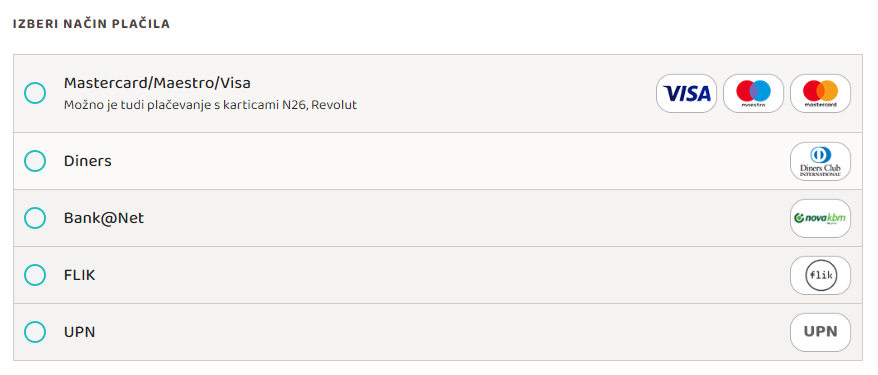Click the Diners Club International logo
This screenshot has height=375, width=878.
(820, 161)
